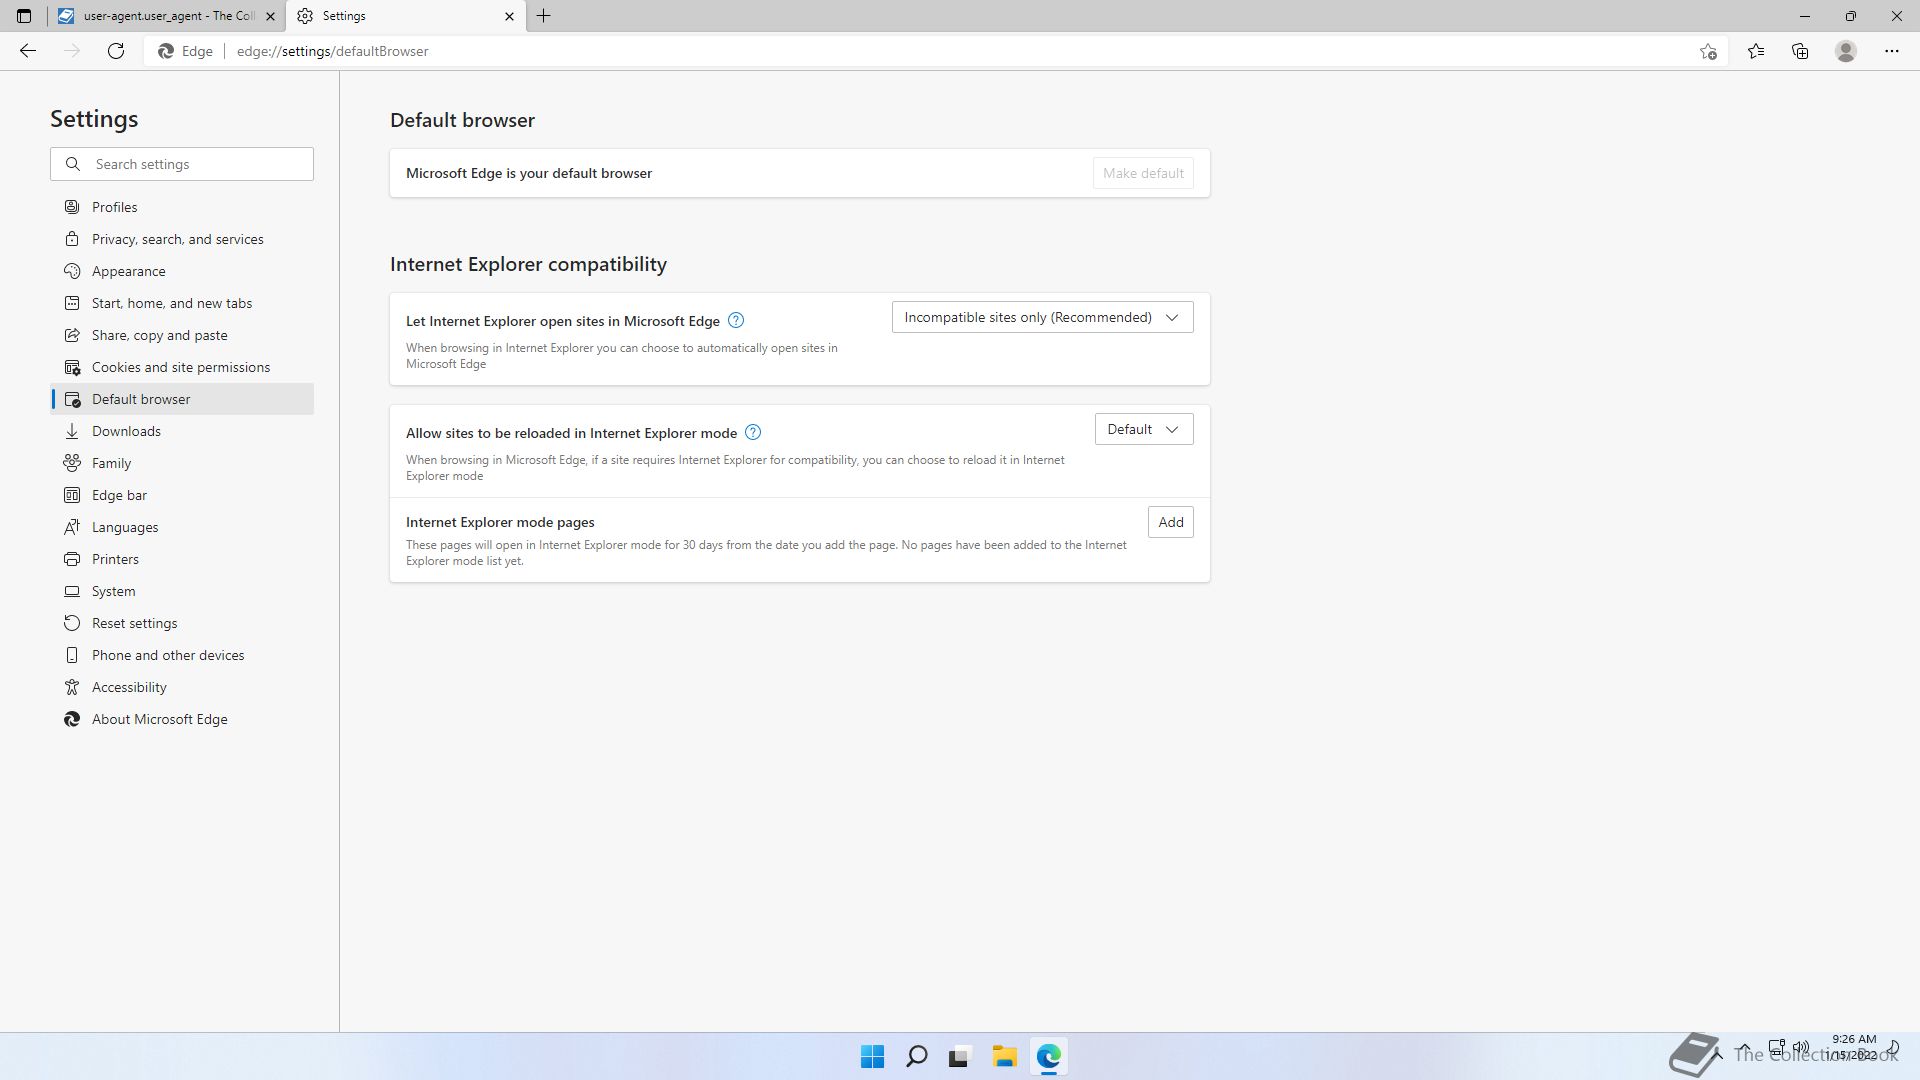Click the Internet Explorer mode pages label
Viewport: 1920px width, 1080px height.
(x=500, y=522)
